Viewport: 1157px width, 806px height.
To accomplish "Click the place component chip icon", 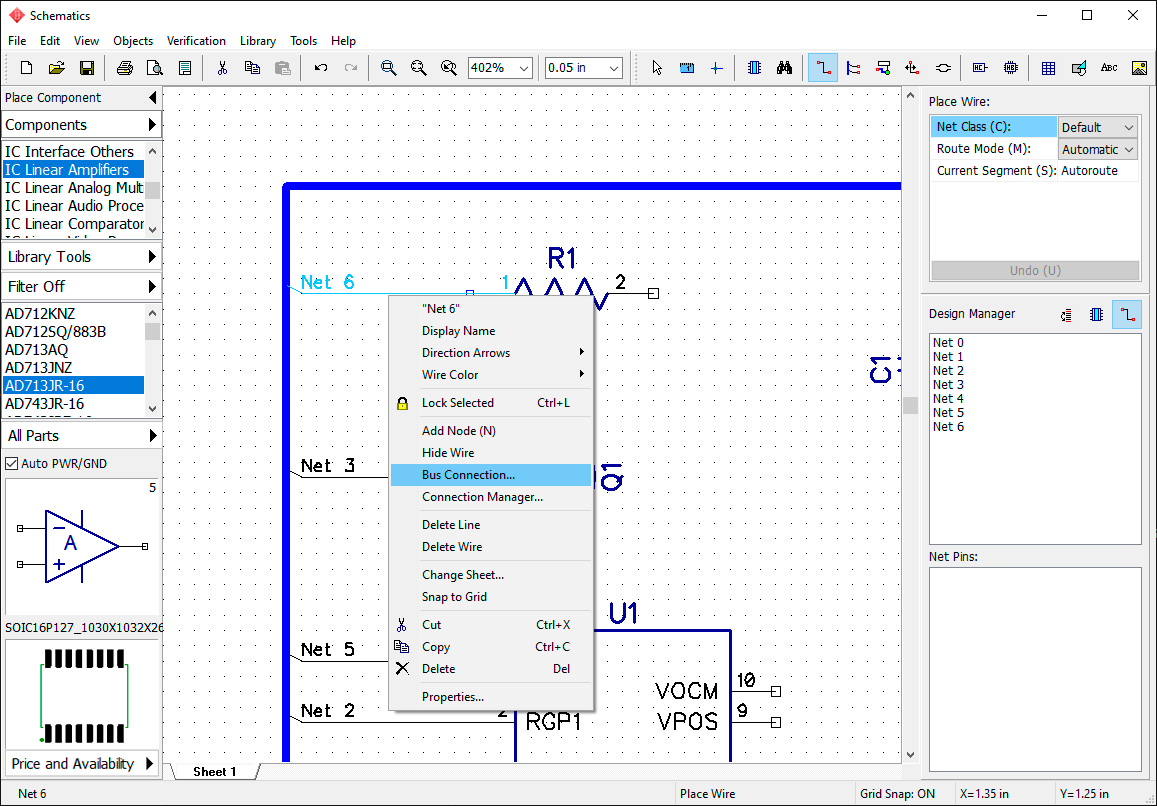I will [x=754, y=68].
